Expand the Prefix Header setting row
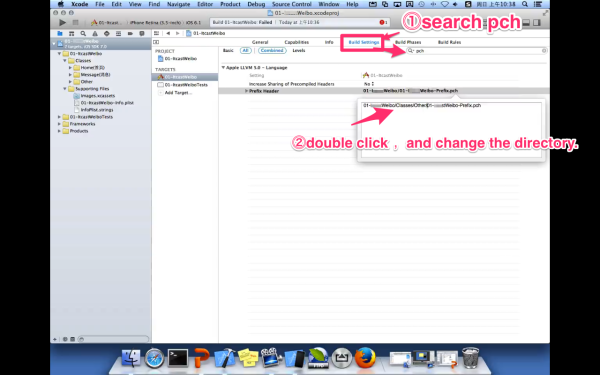This screenshot has height=375, width=600. pyautogui.click(x=246, y=91)
